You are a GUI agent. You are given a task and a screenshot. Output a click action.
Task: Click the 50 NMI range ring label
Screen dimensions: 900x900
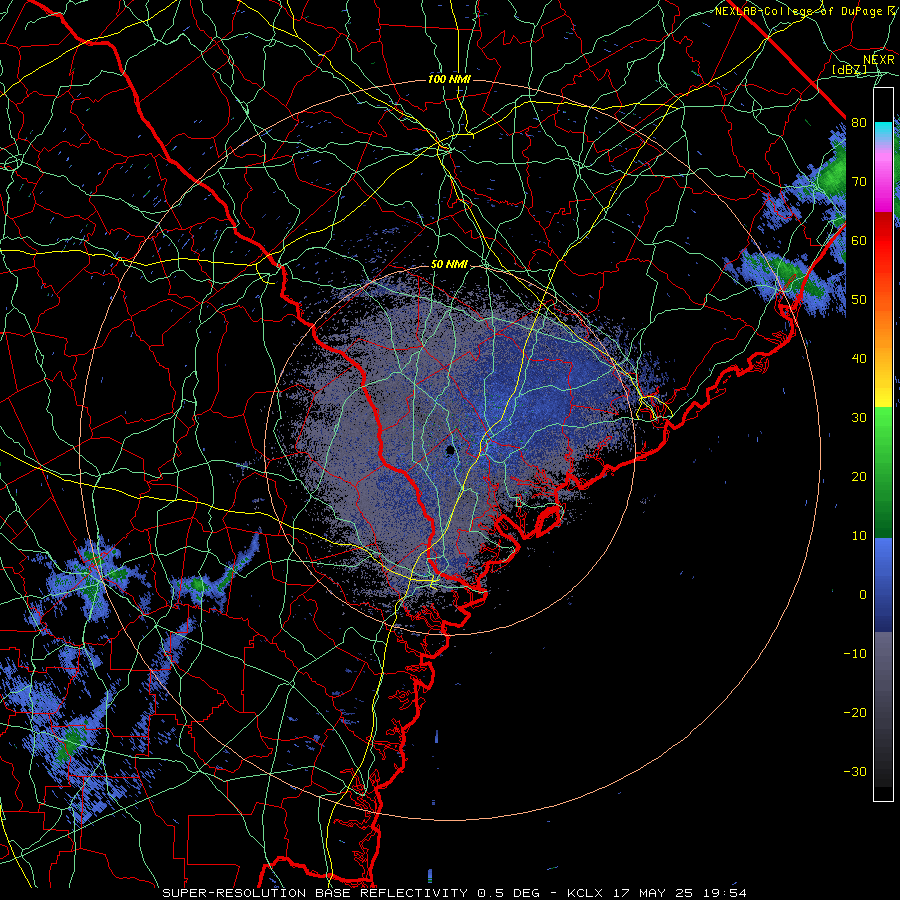449,265
